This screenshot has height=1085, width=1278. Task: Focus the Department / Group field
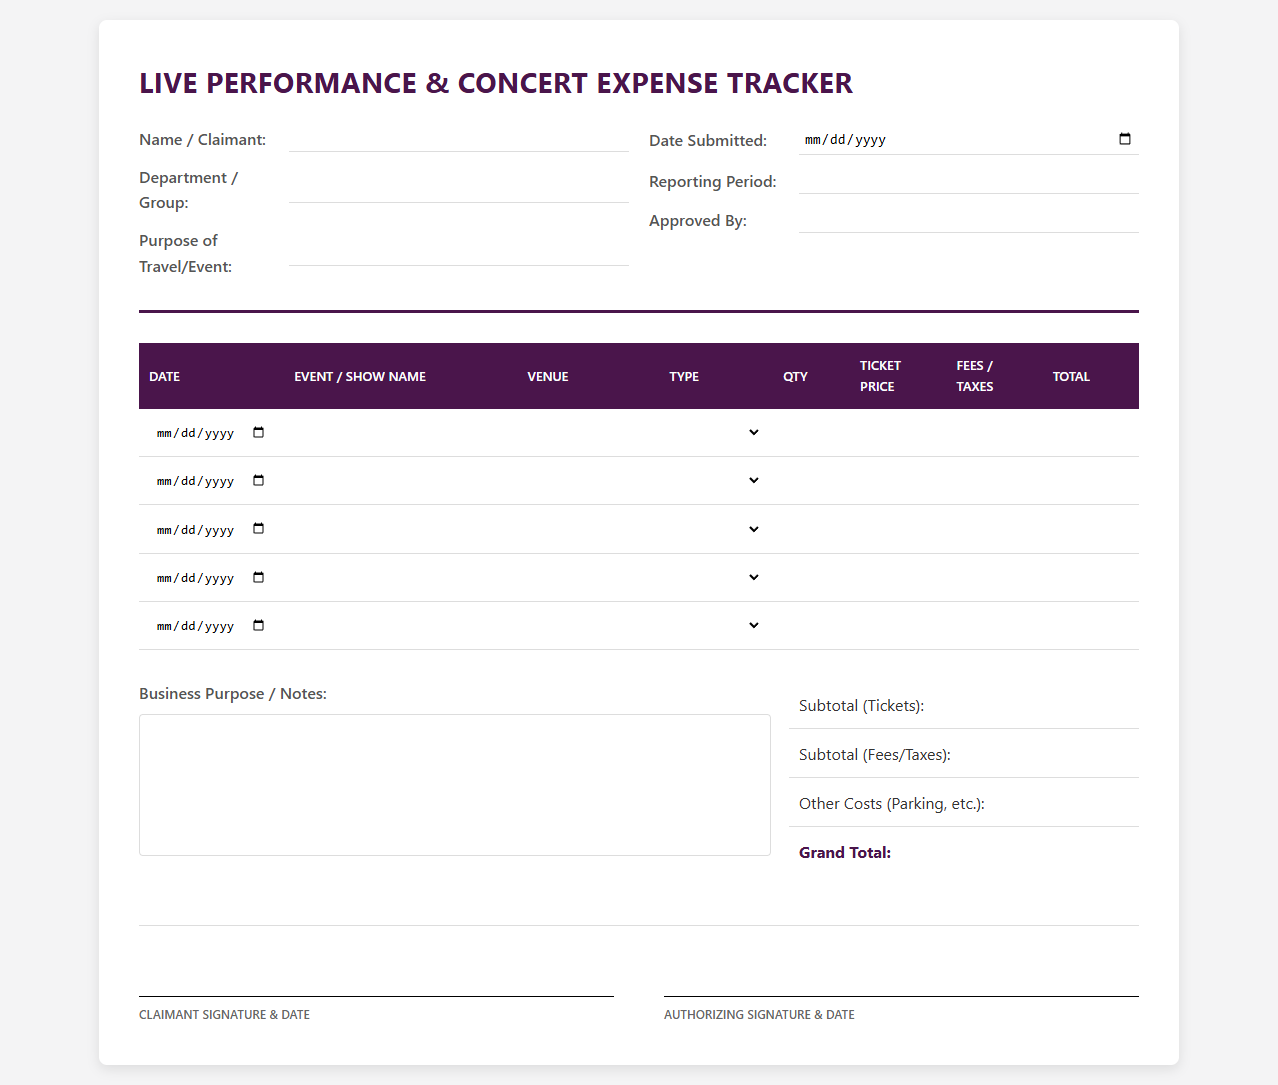[459, 190]
